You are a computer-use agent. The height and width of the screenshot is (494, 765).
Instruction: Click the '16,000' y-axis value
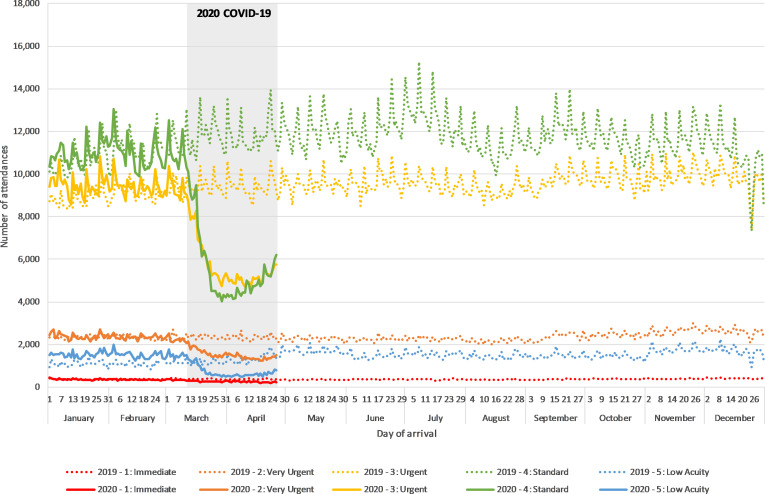coord(27,46)
